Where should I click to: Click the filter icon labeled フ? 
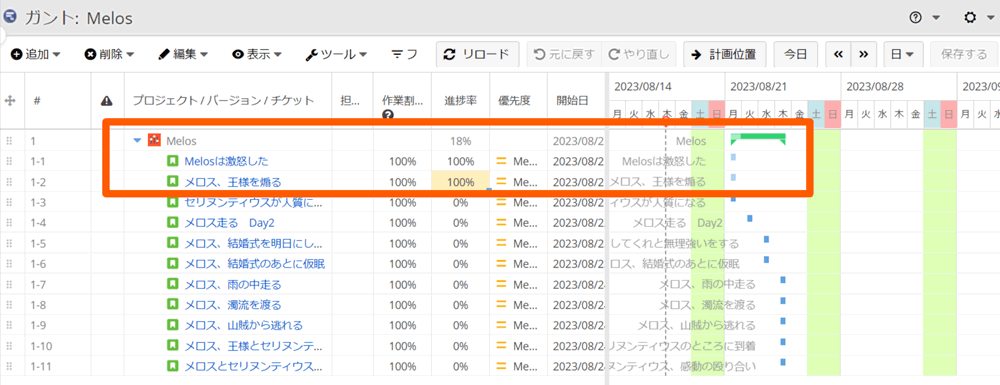(404, 54)
